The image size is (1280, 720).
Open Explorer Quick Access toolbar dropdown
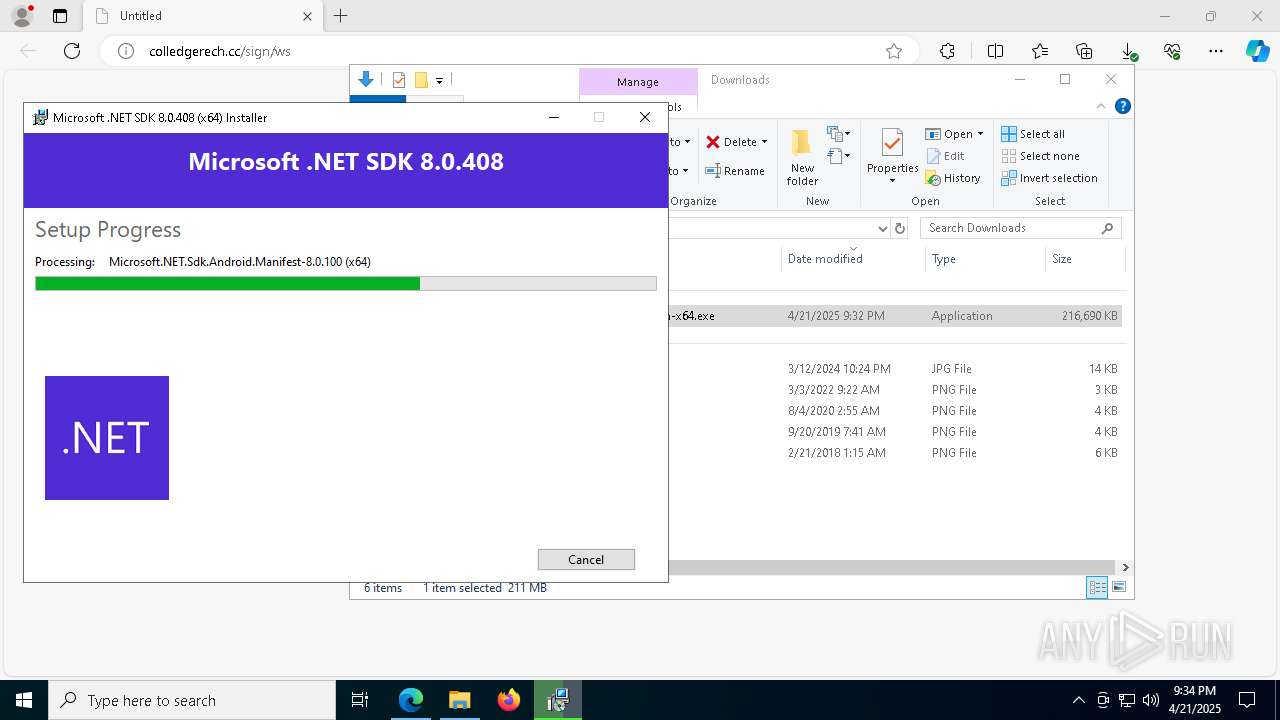(x=439, y=81)
